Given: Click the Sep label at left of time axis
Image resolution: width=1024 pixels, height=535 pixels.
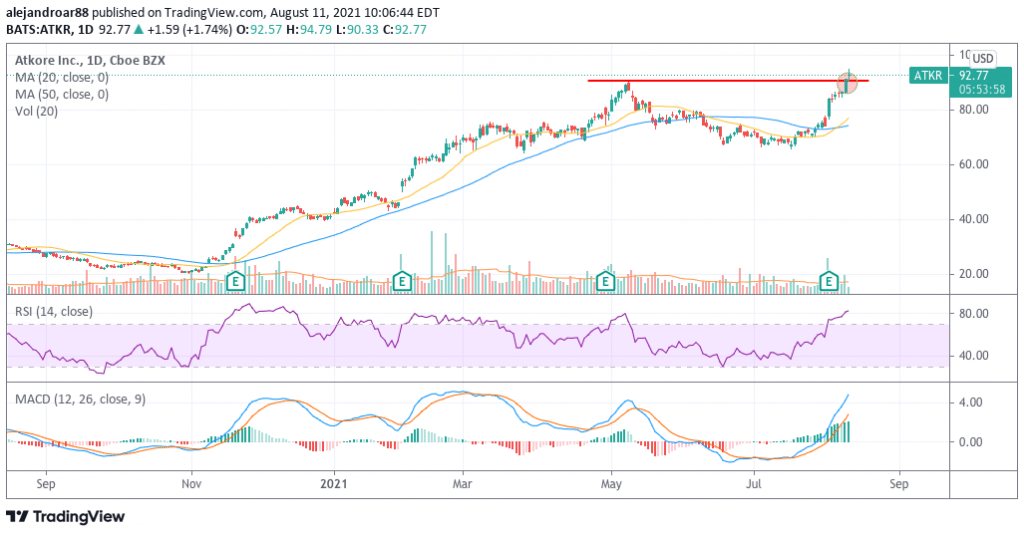Looking at the screenshot, I should 46,484.
